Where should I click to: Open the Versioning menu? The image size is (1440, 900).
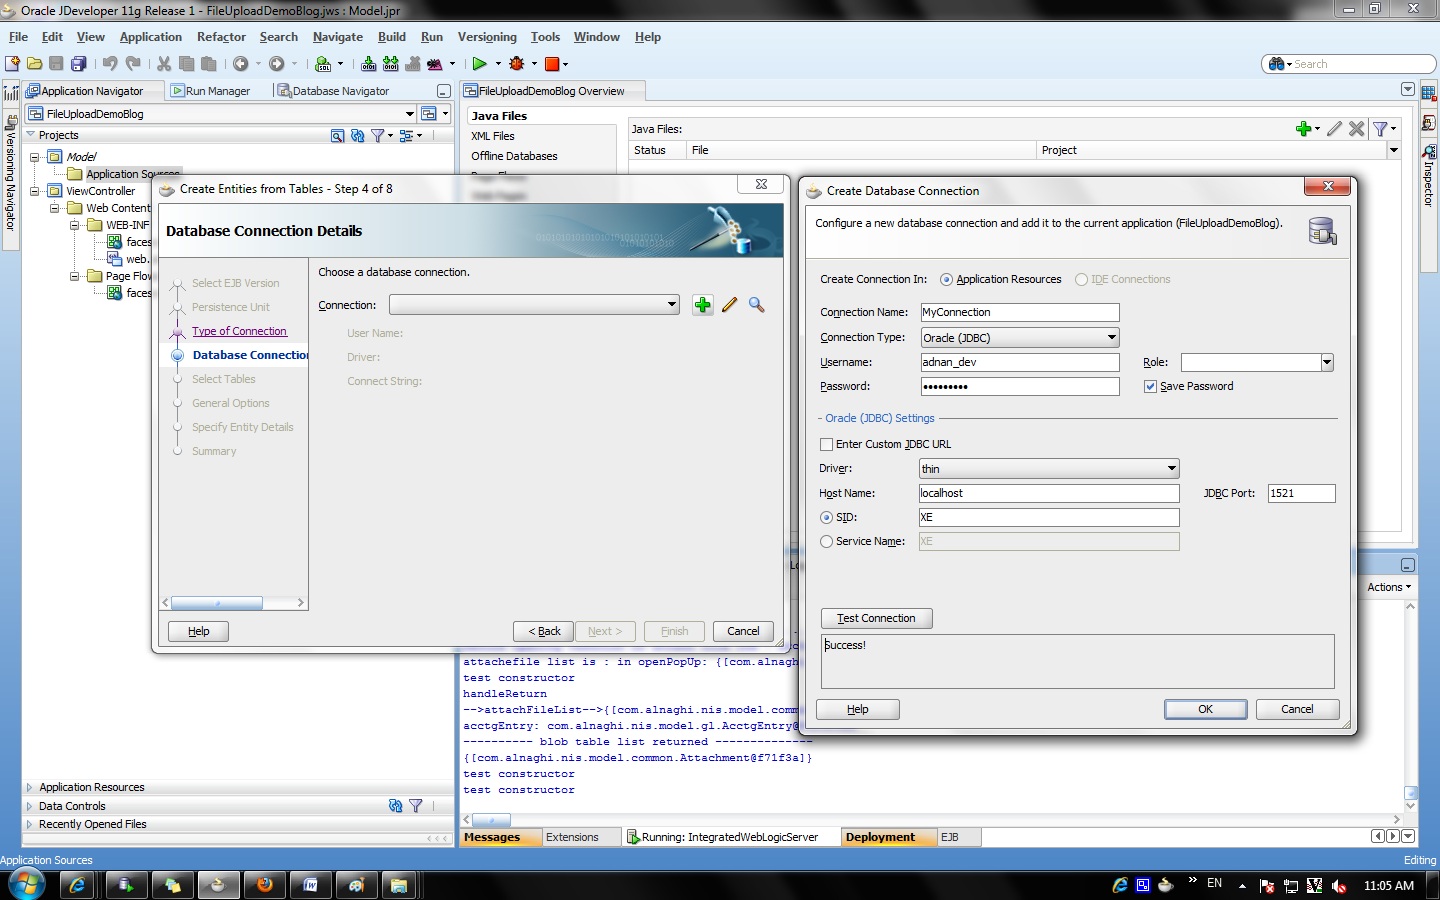coord(487,37)
